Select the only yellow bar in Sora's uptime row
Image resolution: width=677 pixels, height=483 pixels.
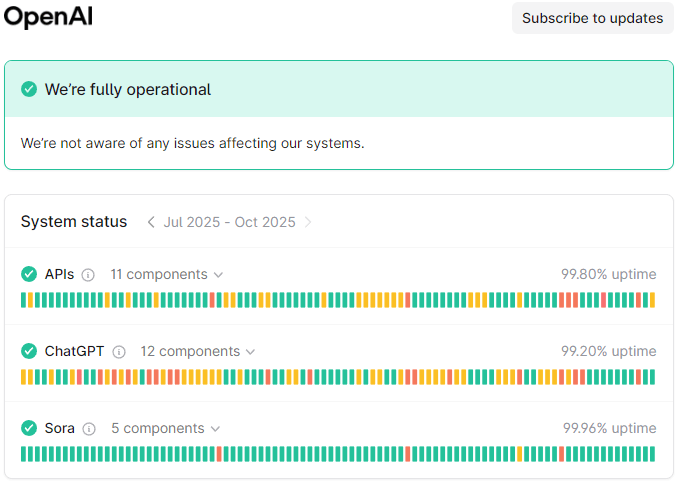[520, 454]
